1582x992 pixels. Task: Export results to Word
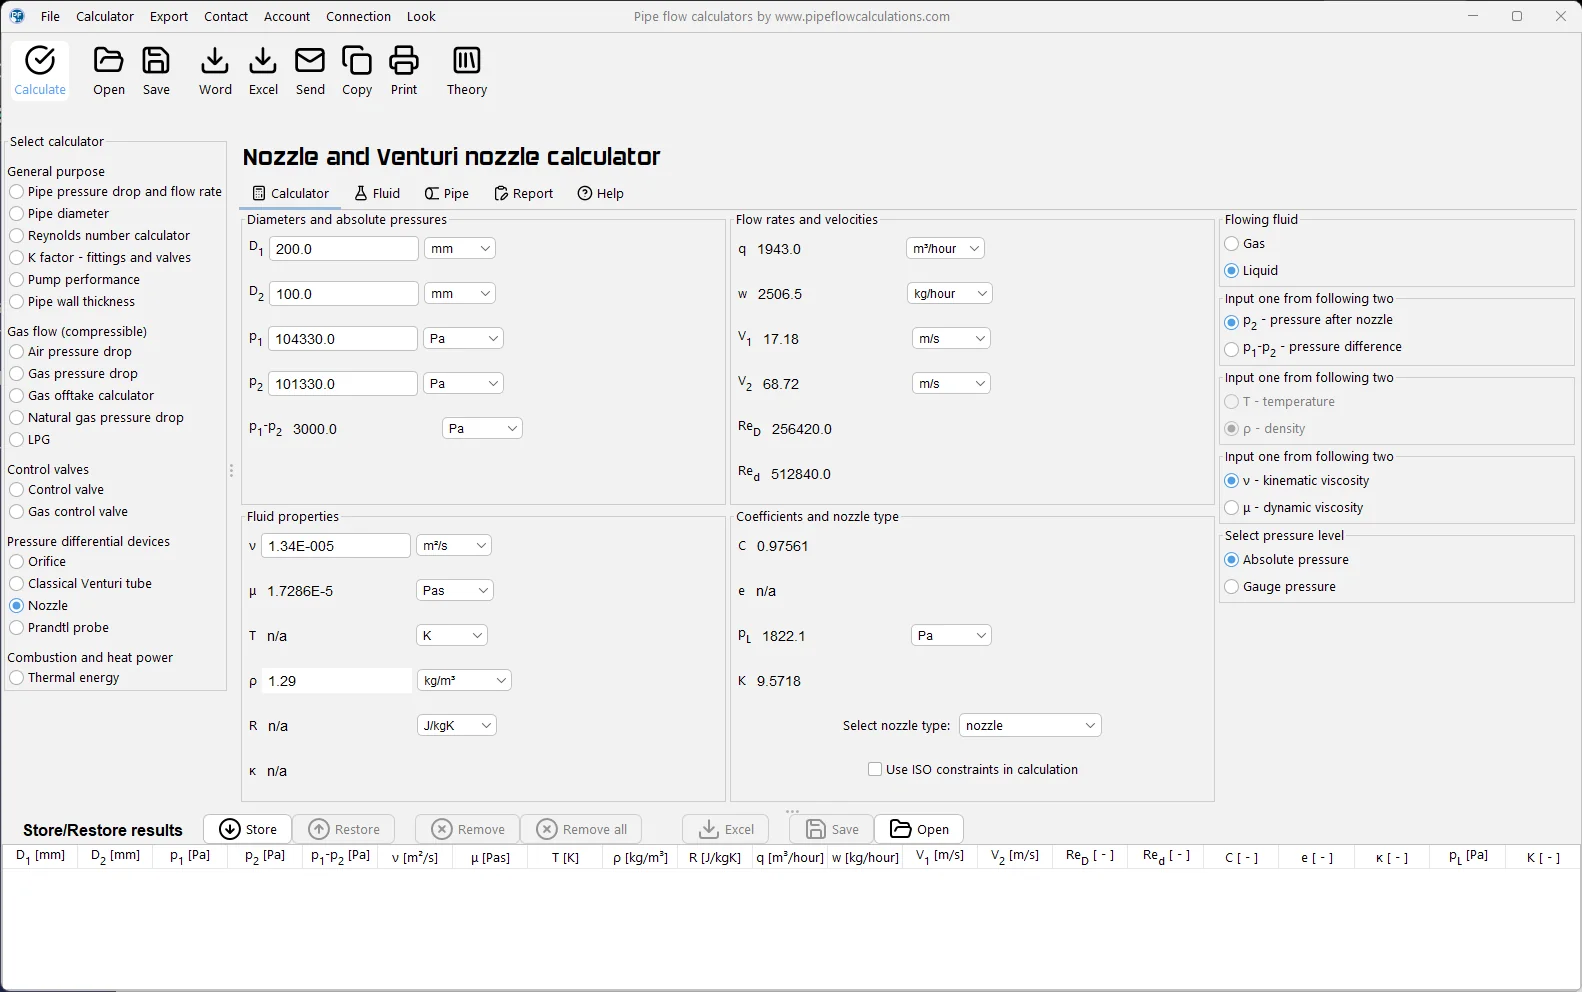click(x=215, y=70)
